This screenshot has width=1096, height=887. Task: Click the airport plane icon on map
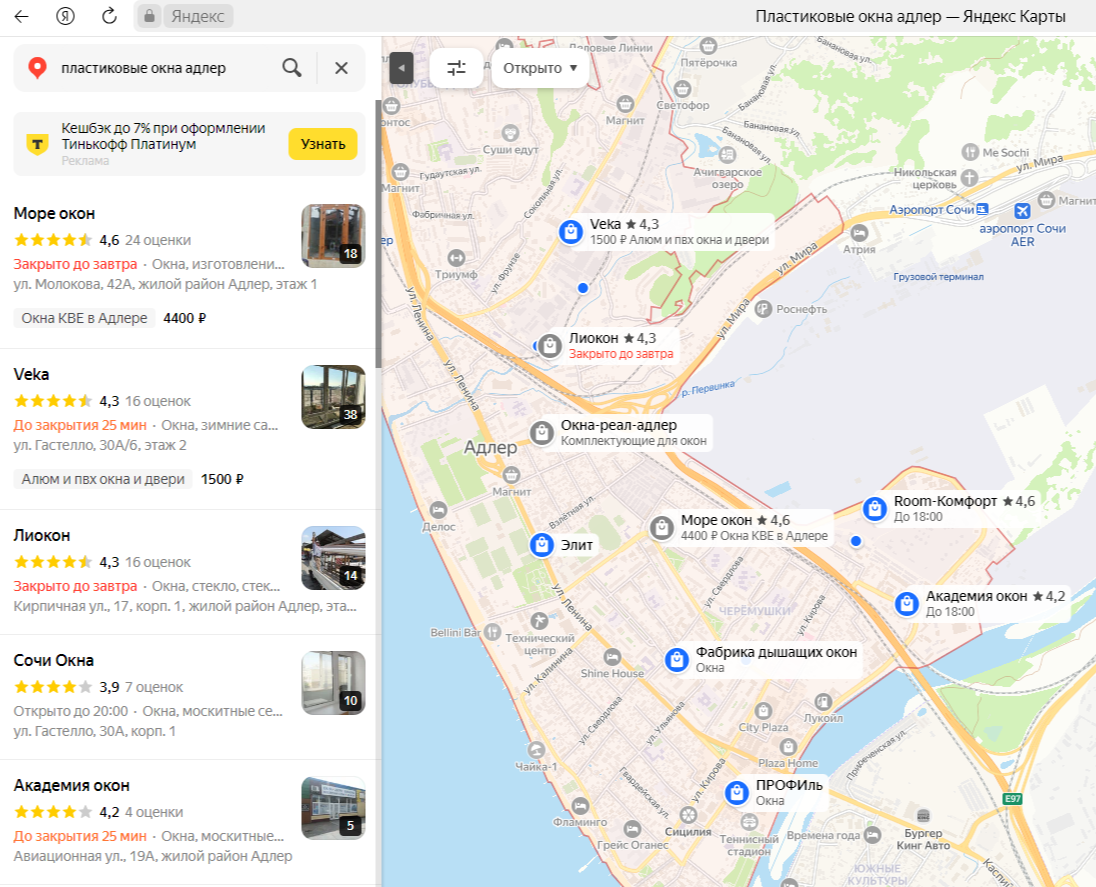(1022, 210)
